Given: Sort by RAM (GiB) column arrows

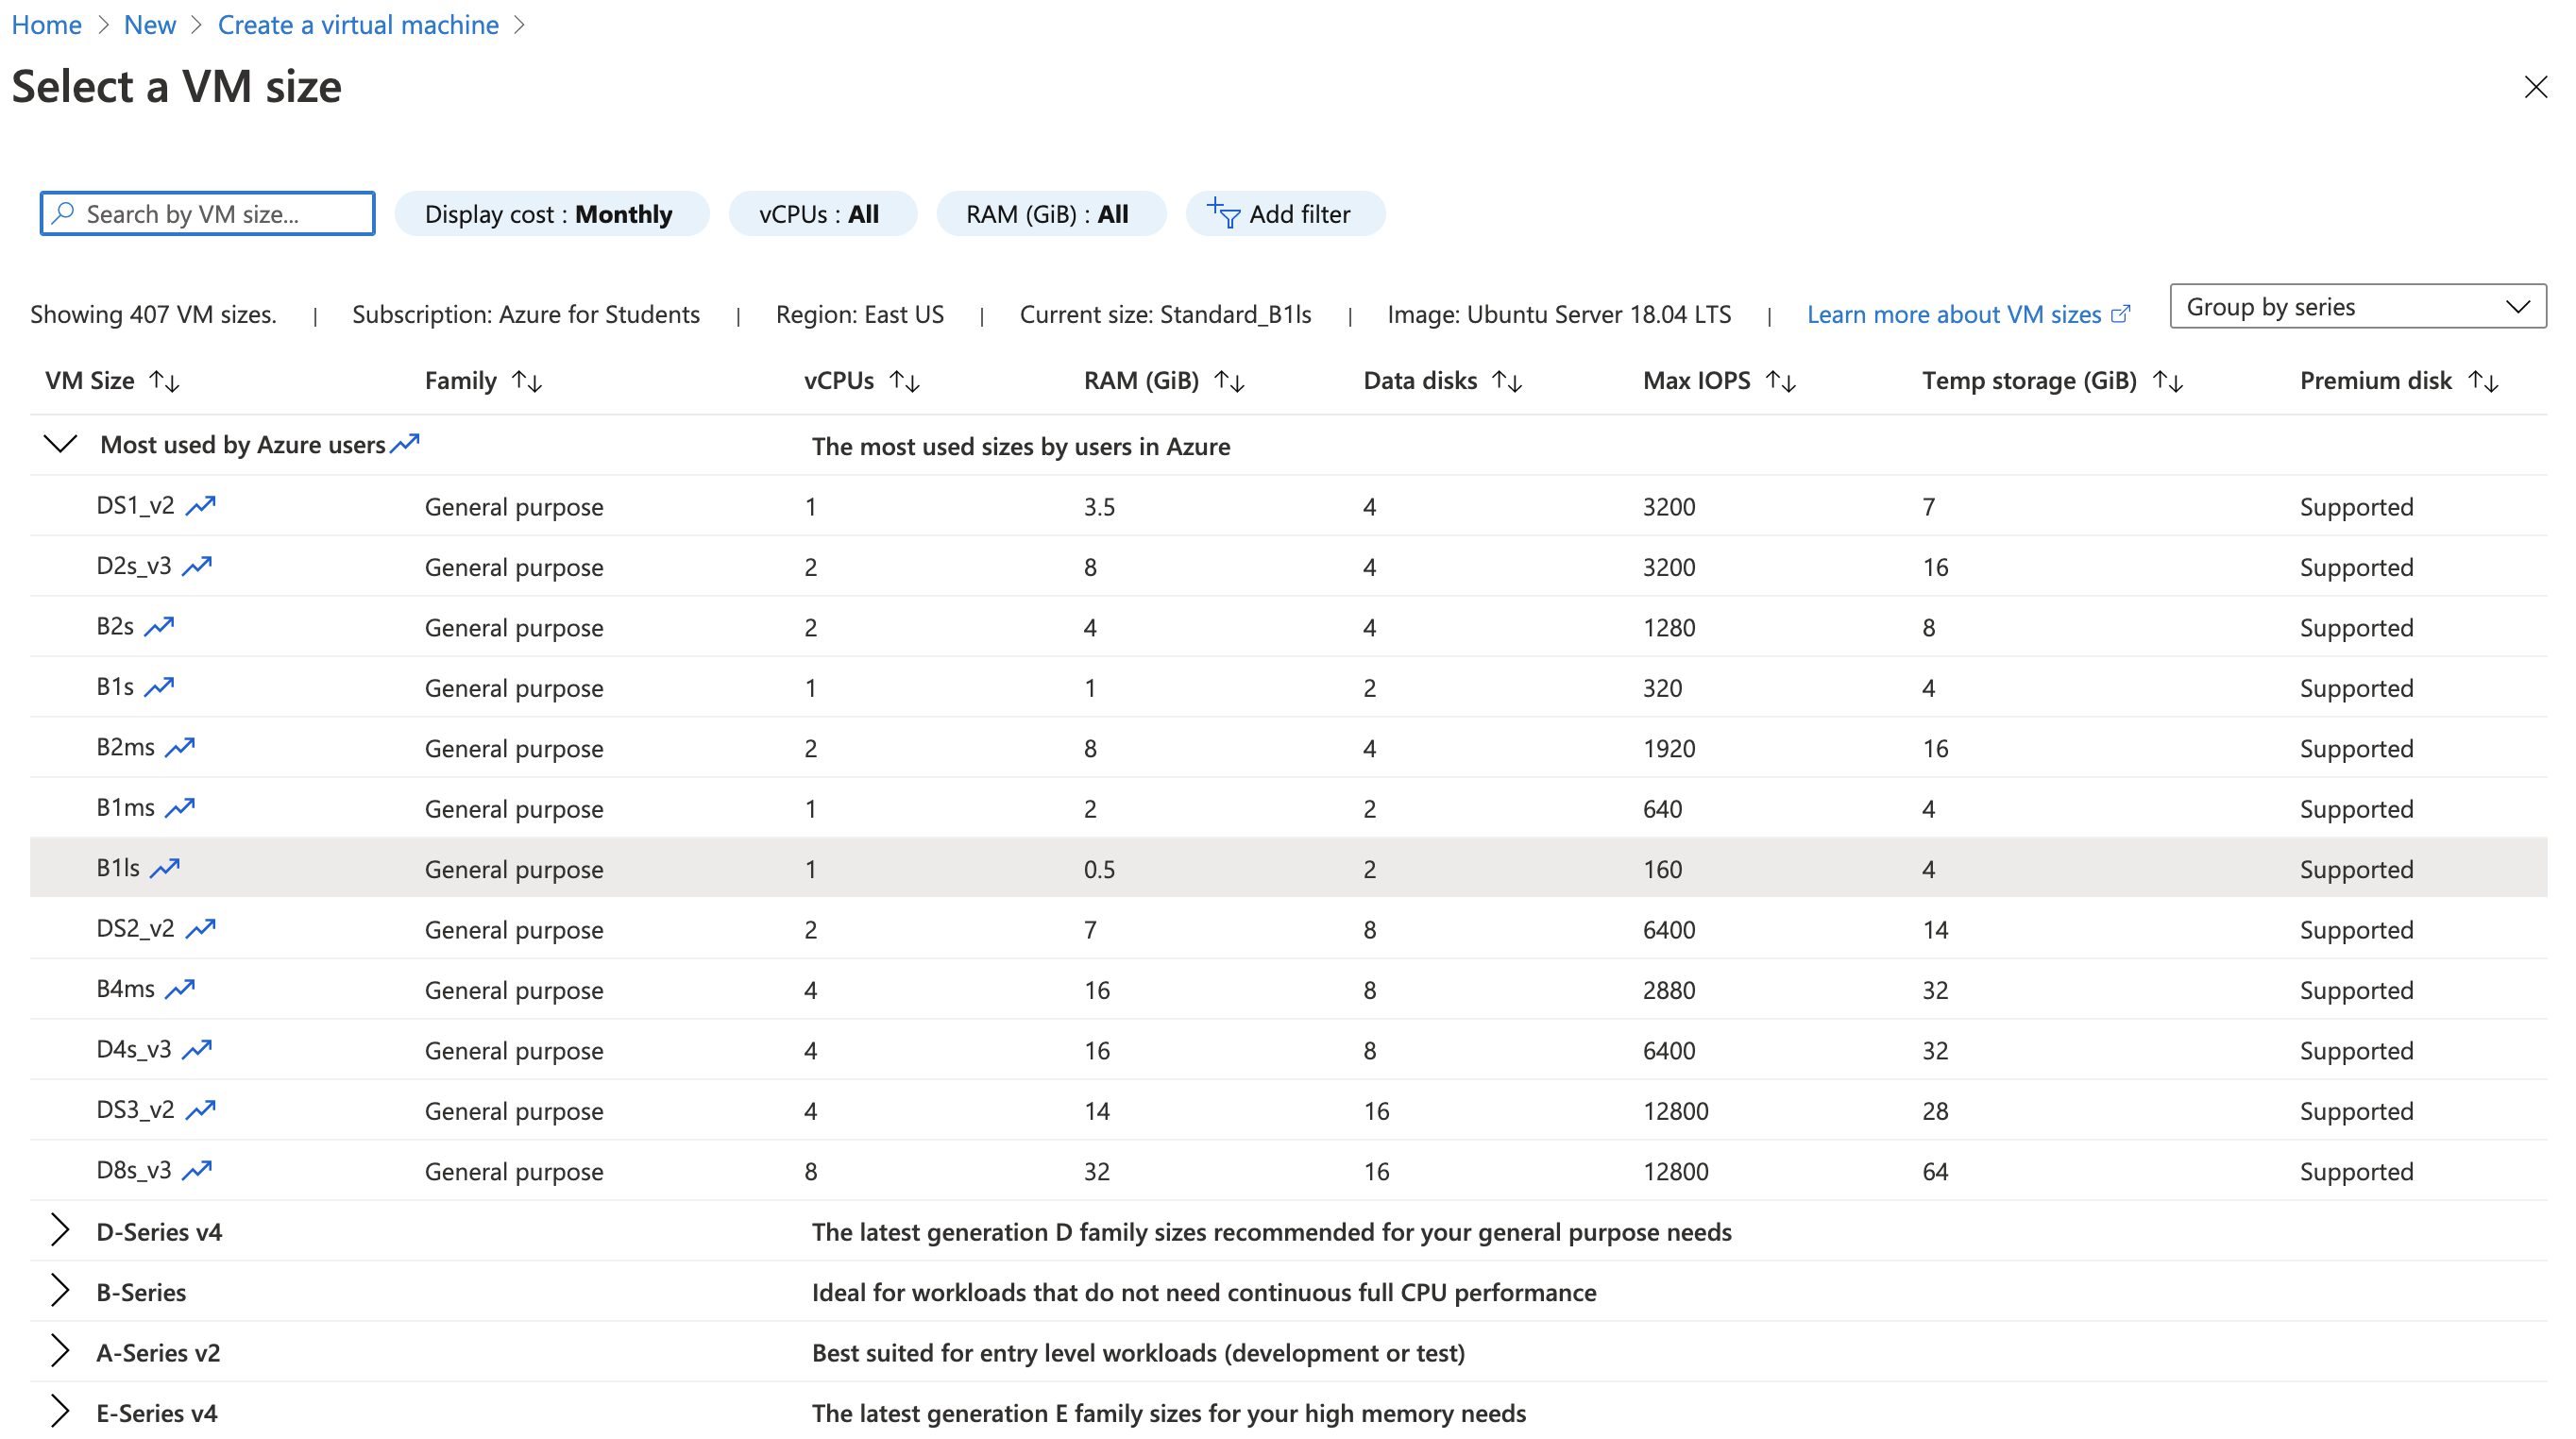Looking at the screenshot, I should click(1229, 381).
